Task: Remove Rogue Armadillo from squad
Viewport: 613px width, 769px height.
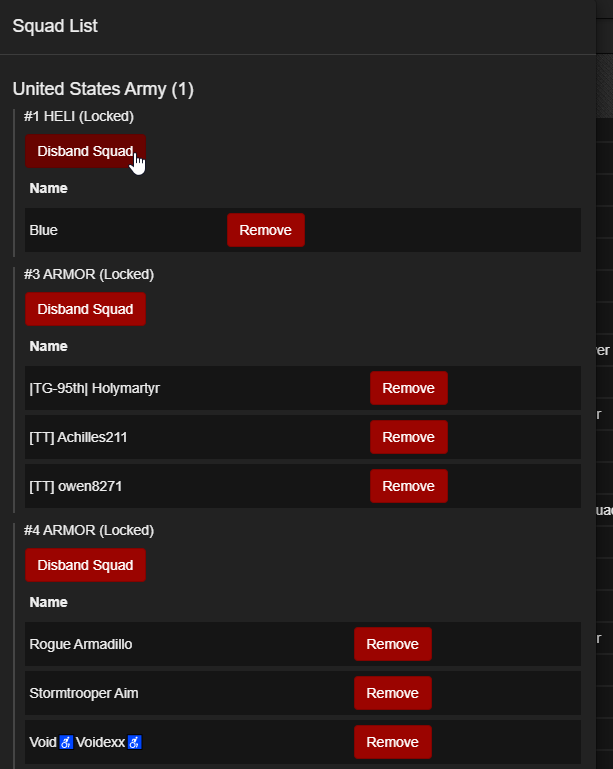Action: 393,644
